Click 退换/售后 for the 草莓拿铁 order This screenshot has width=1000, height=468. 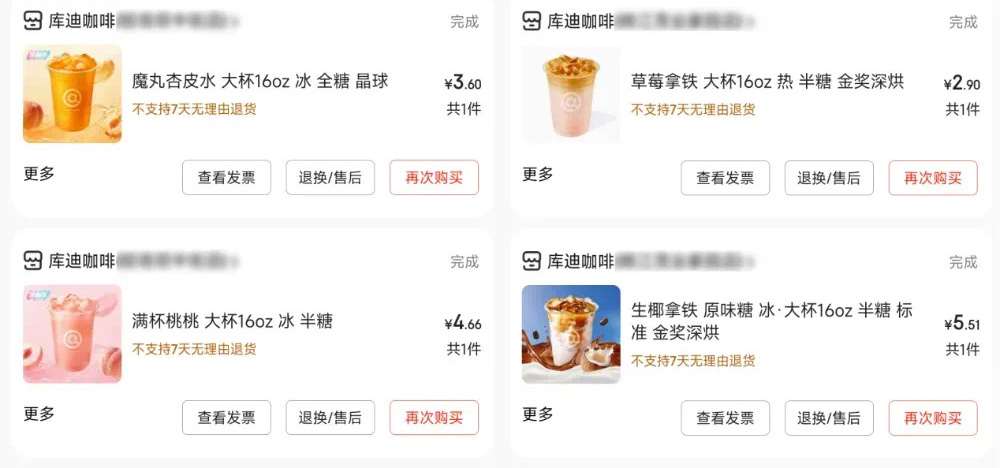828,177
